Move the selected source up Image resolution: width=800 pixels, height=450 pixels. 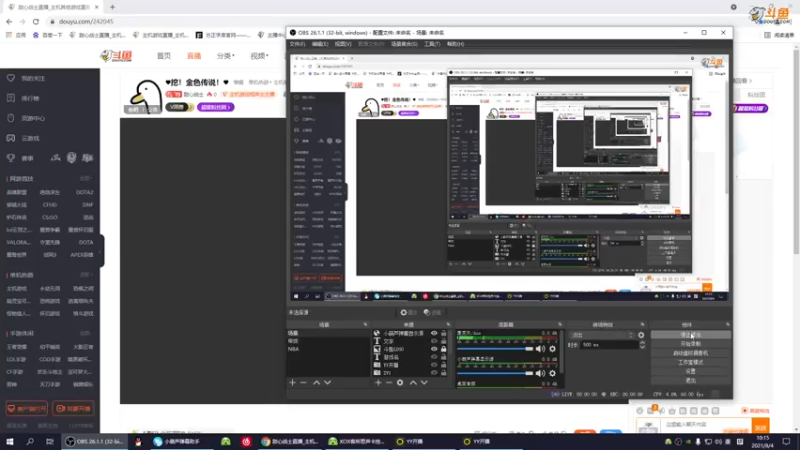(413, 382)
